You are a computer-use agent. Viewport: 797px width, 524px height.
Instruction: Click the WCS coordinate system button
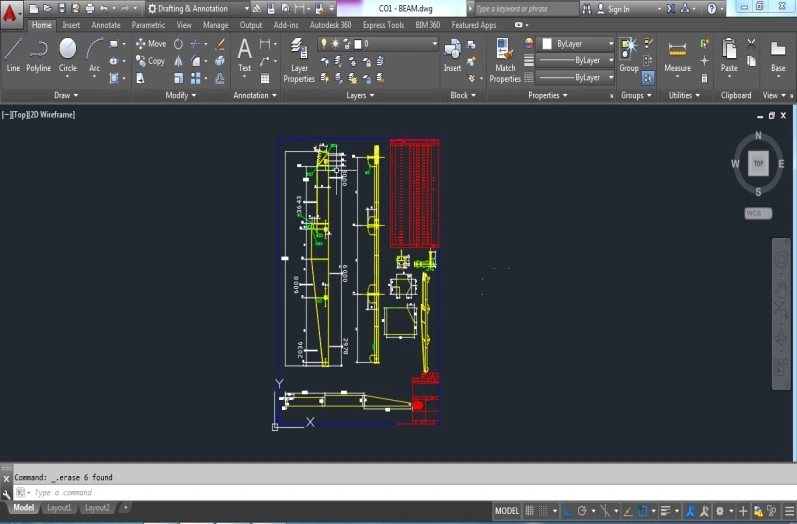pos(758,213)
